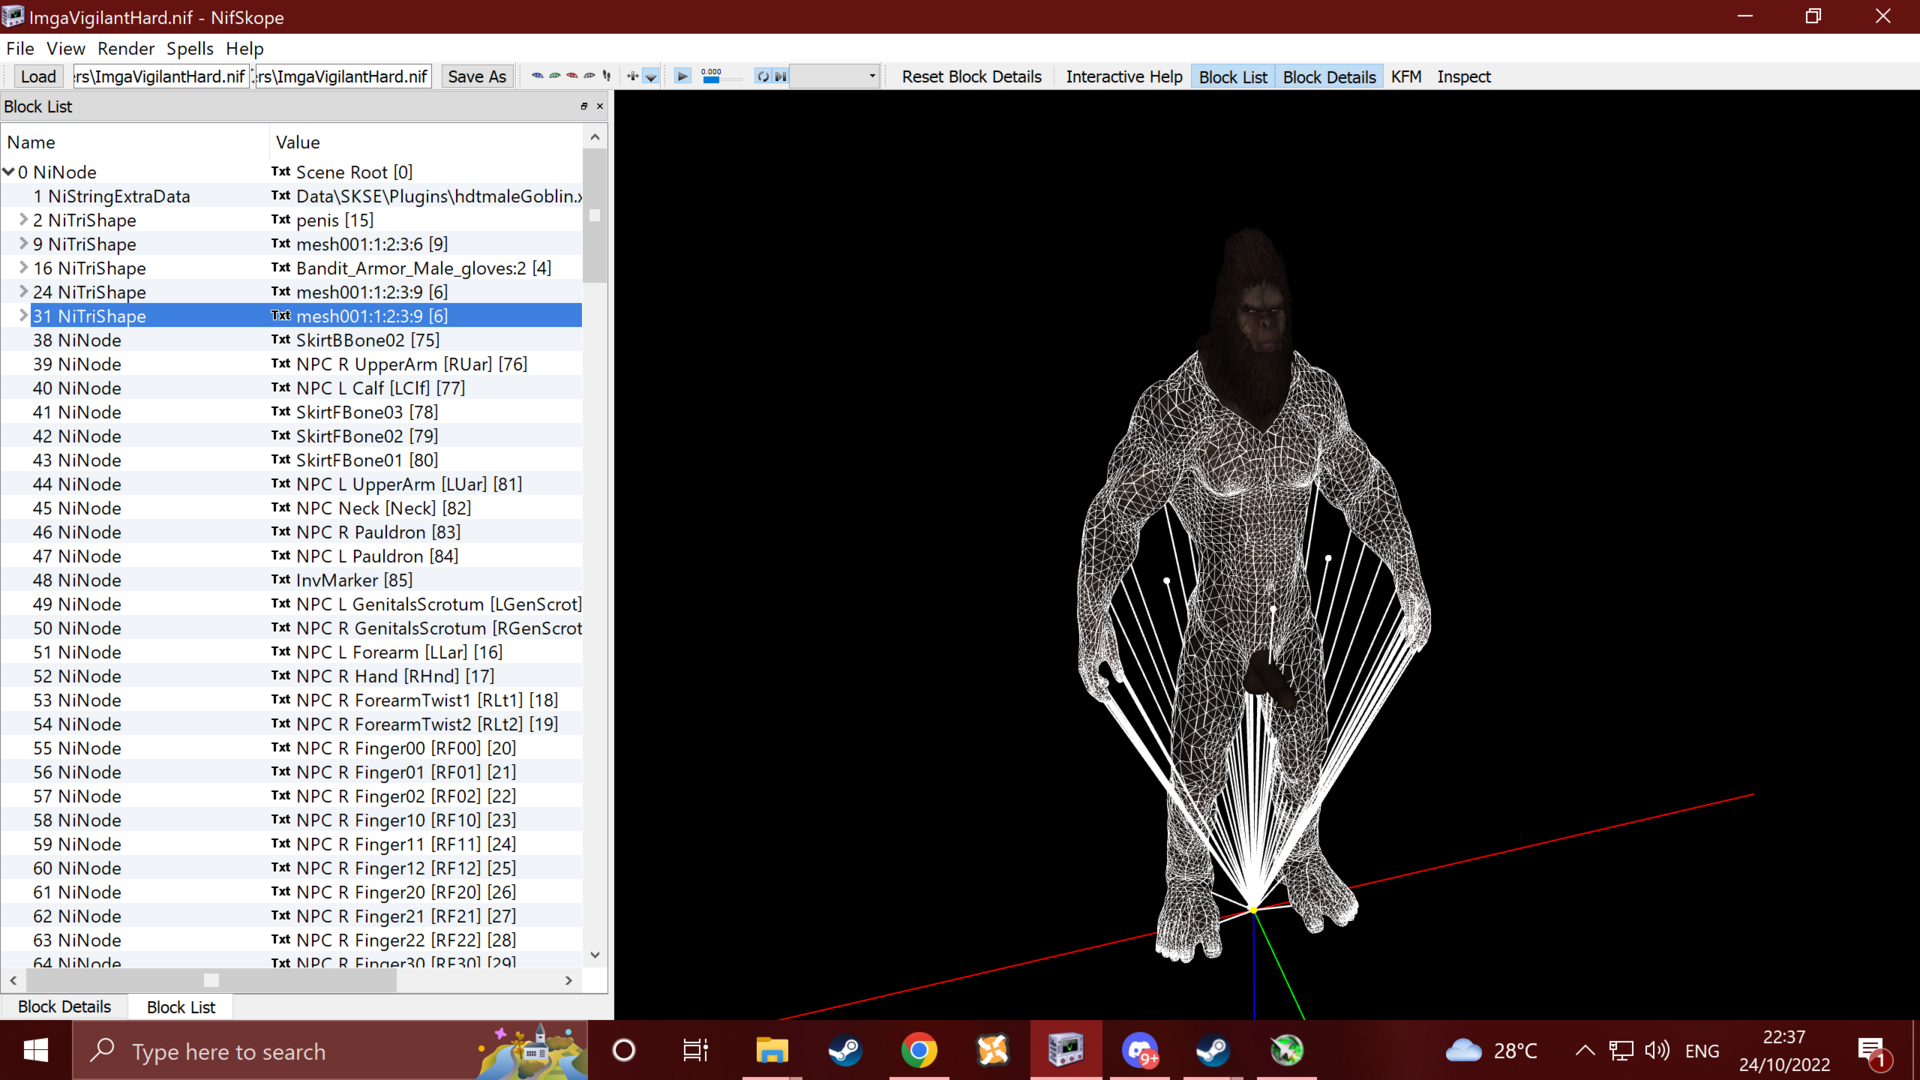Click the red eye view icon
The image size is (1920, 1080).
572,76
